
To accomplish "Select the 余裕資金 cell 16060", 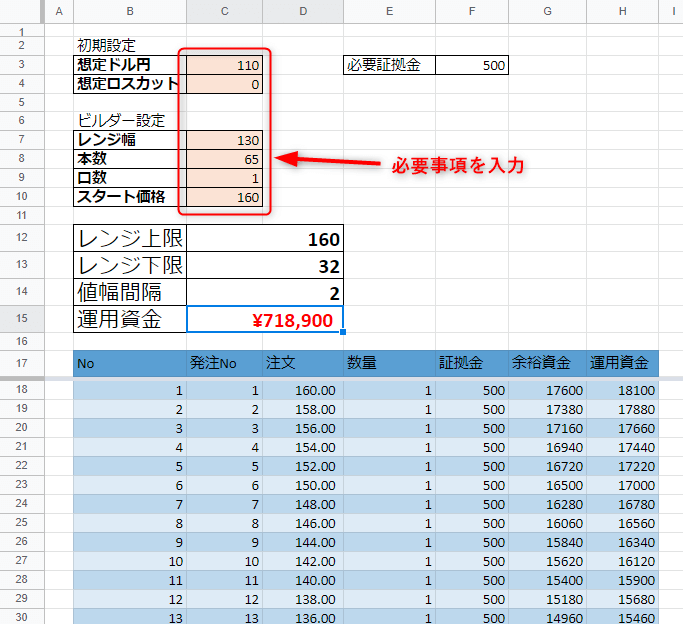I will point(548,523).
